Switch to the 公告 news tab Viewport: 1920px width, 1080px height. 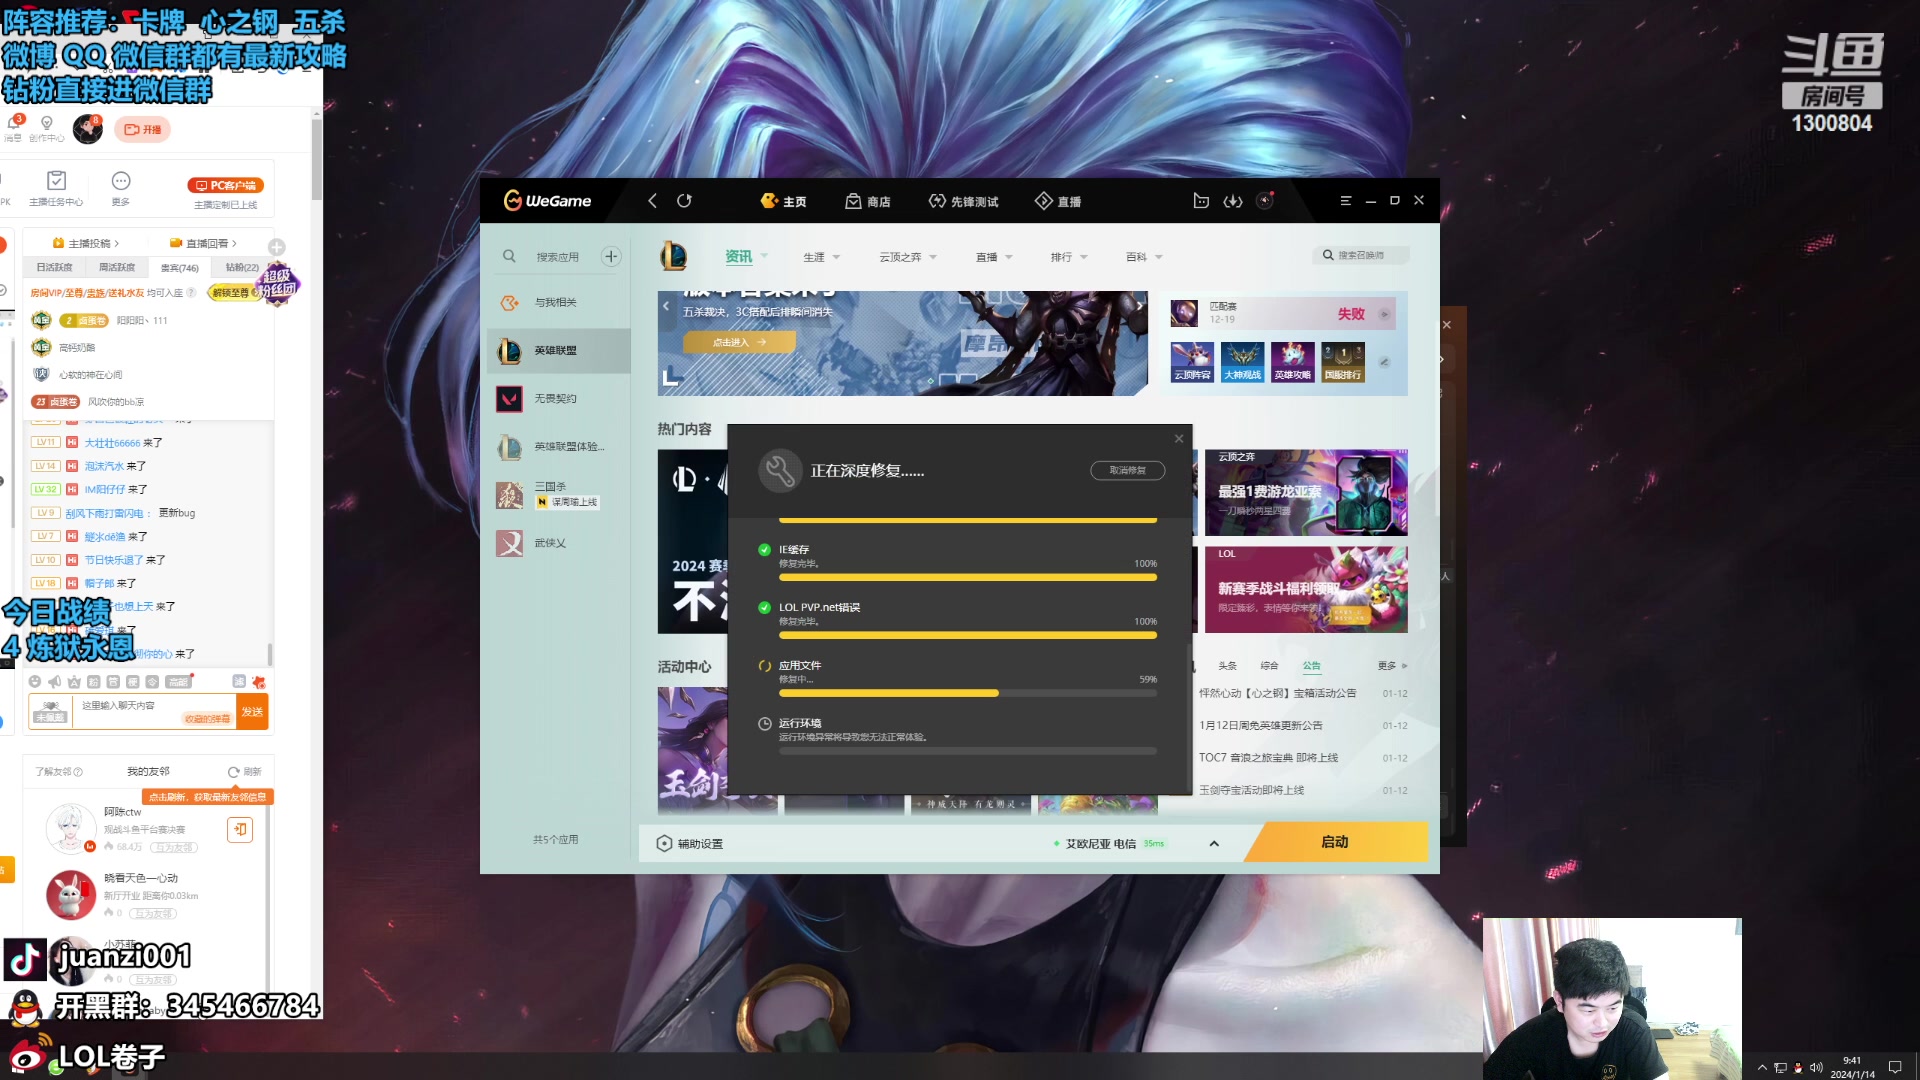pyautogui.click(x=1311, y=666)
